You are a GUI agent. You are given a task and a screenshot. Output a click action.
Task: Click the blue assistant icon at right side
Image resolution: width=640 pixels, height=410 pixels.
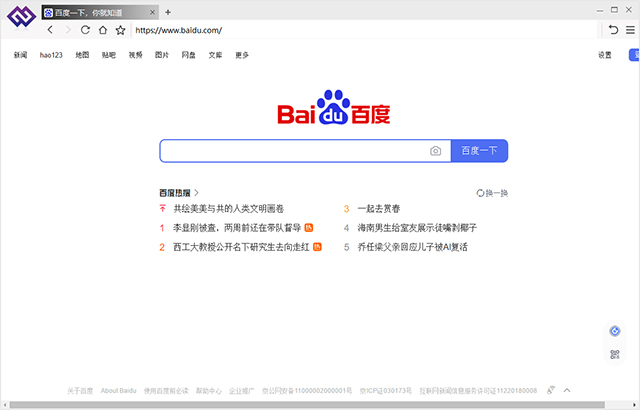(615, 331)
